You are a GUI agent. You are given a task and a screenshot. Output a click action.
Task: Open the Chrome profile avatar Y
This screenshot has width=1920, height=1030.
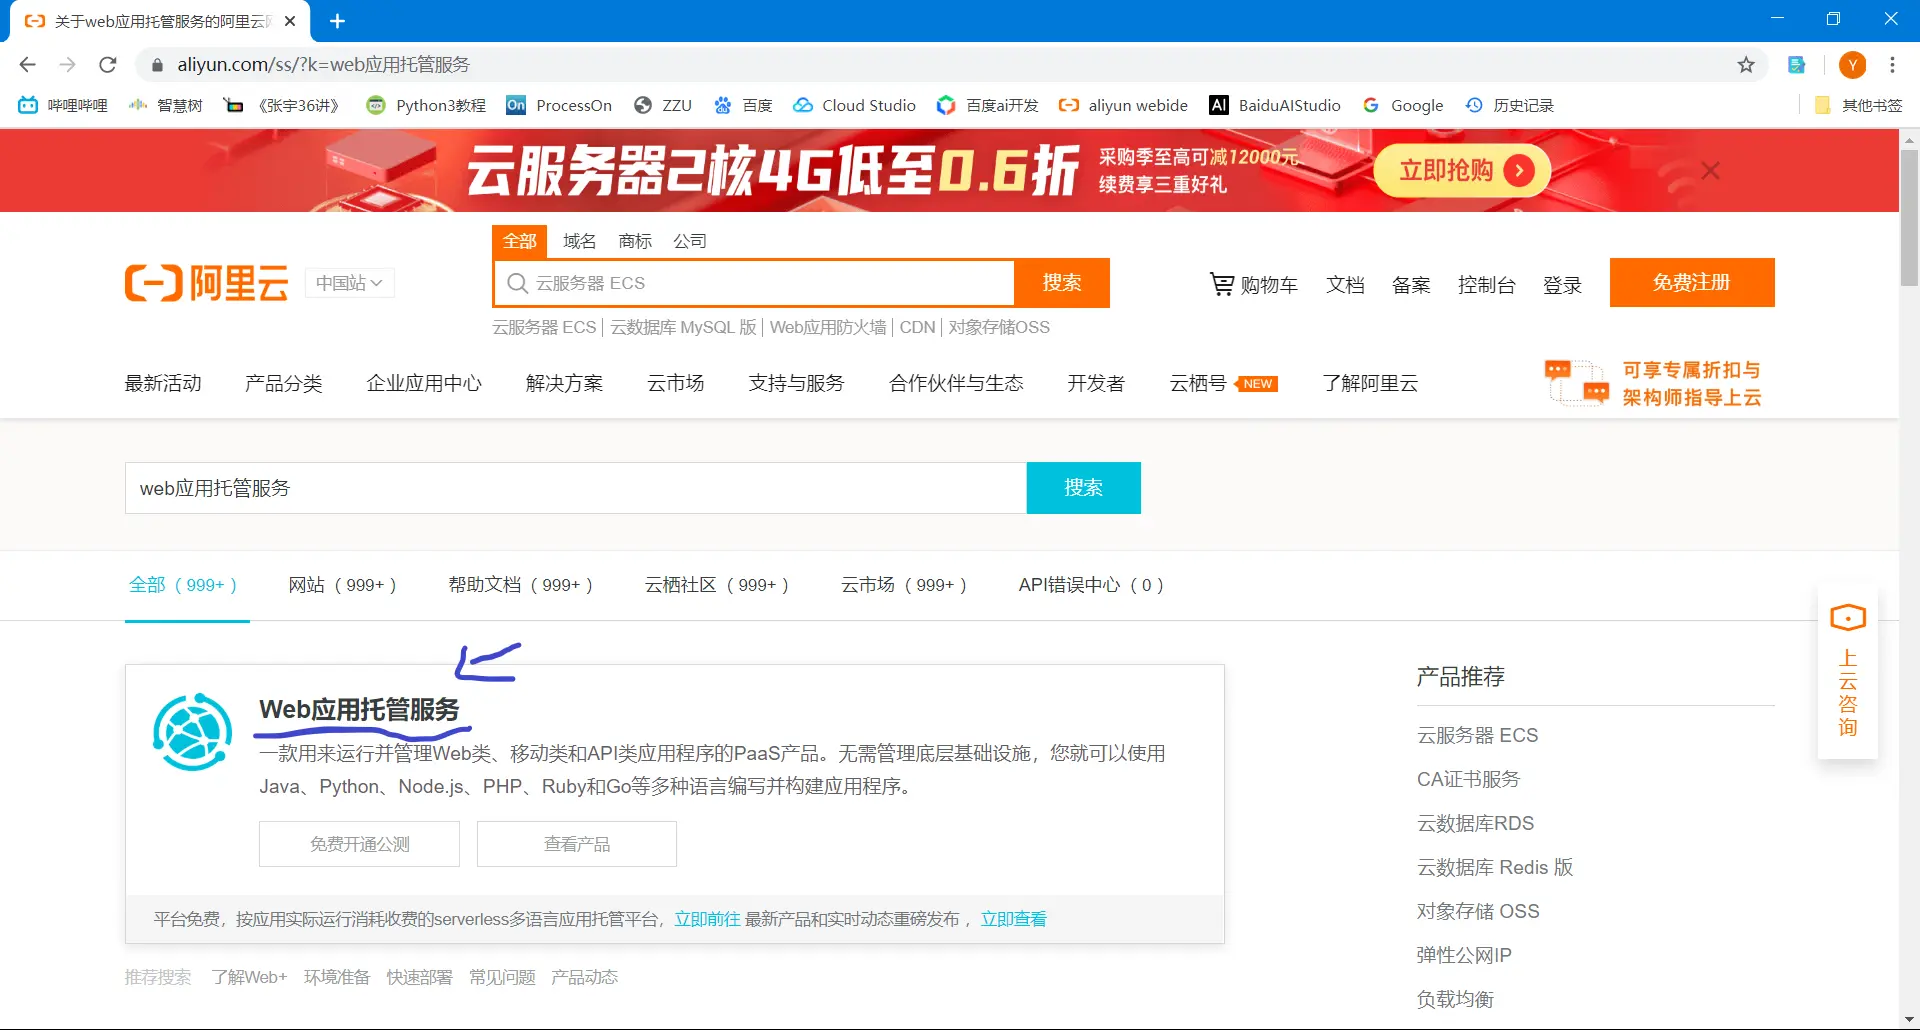click(1852, 65)
